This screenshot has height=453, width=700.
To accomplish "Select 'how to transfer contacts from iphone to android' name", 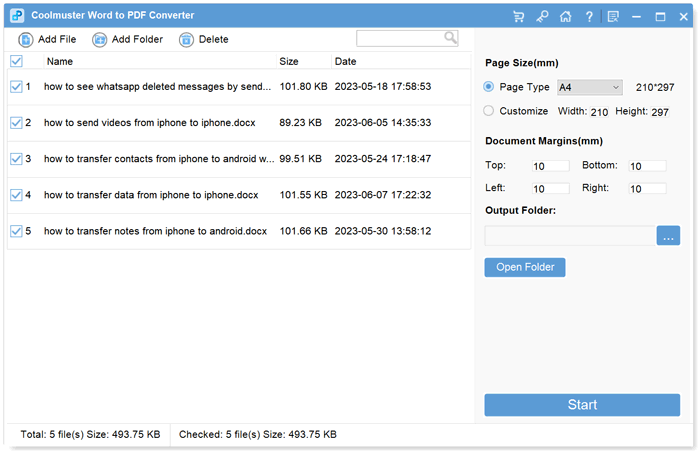I will coord(159,159).
